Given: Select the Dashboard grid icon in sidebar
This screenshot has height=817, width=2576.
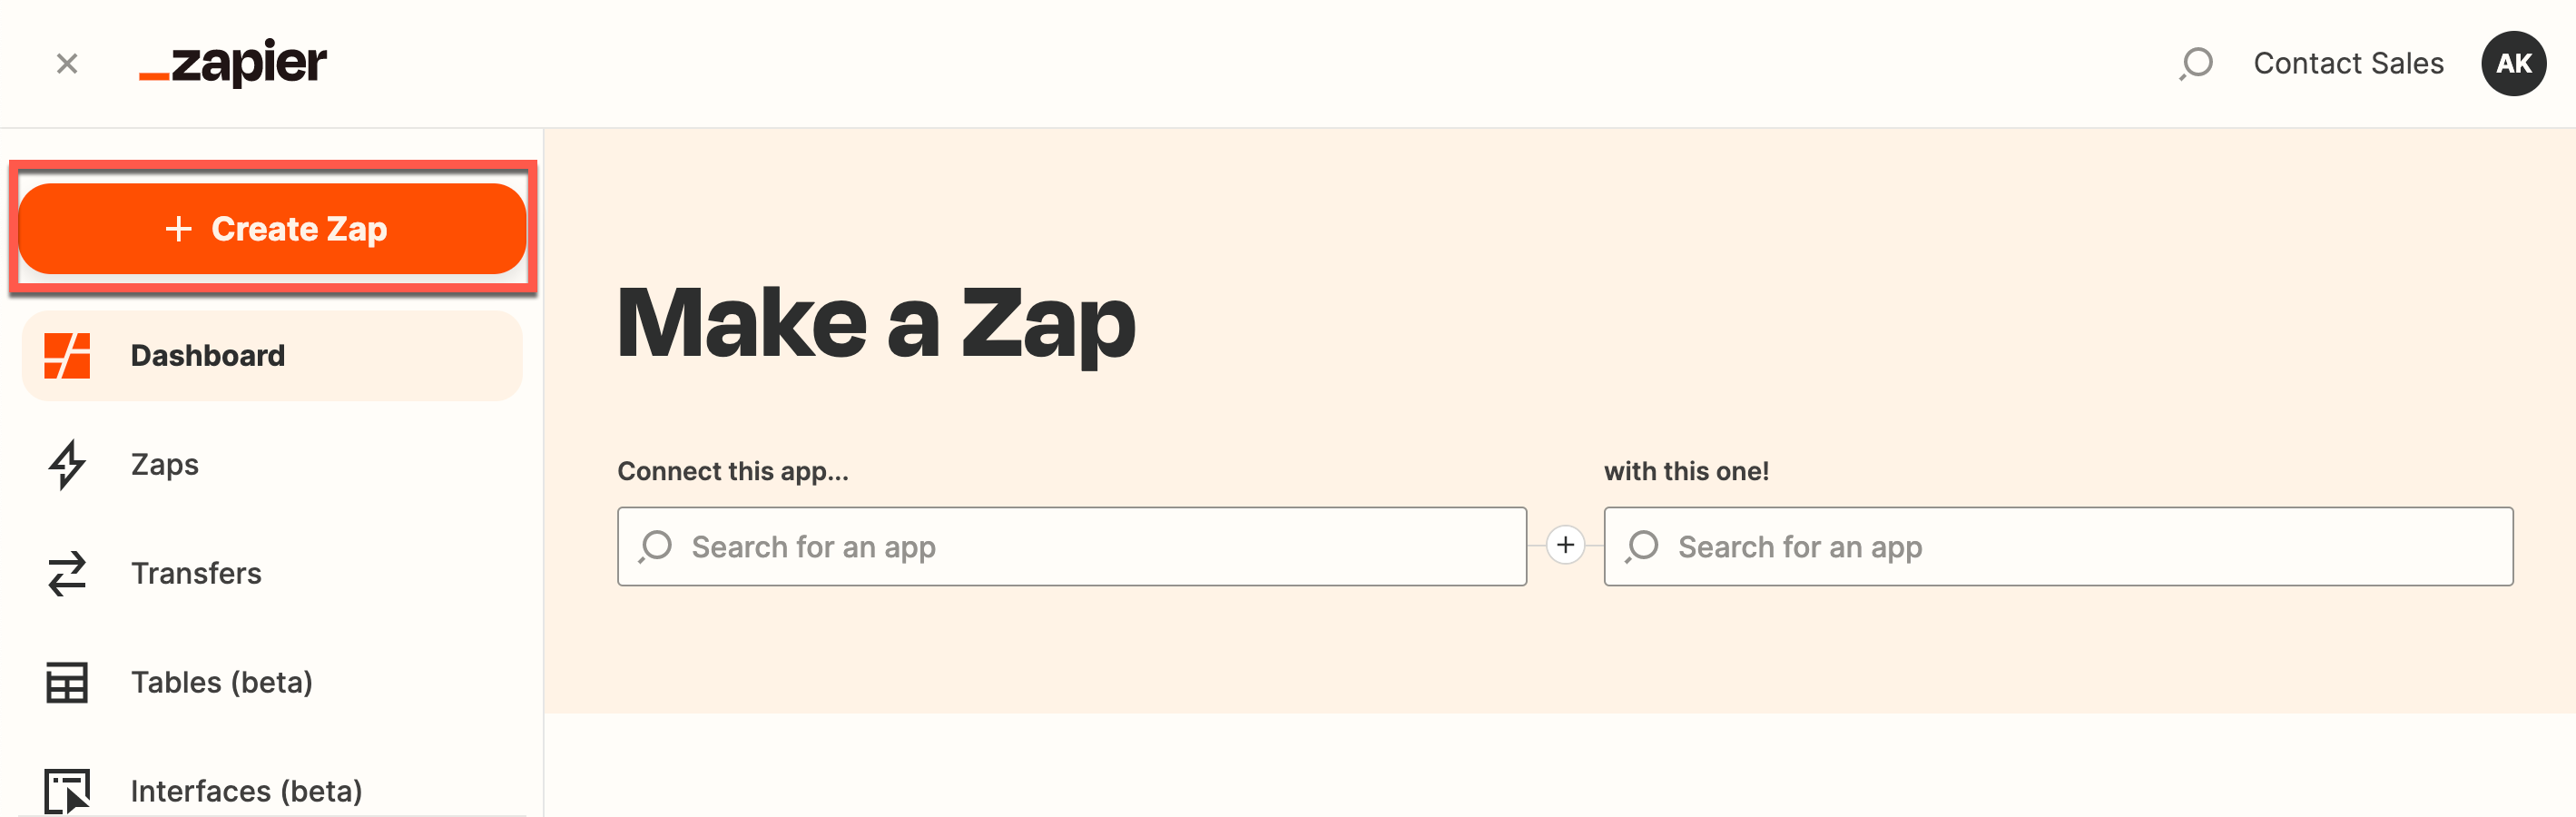Looking at the screenshot, I should point(66,355).
